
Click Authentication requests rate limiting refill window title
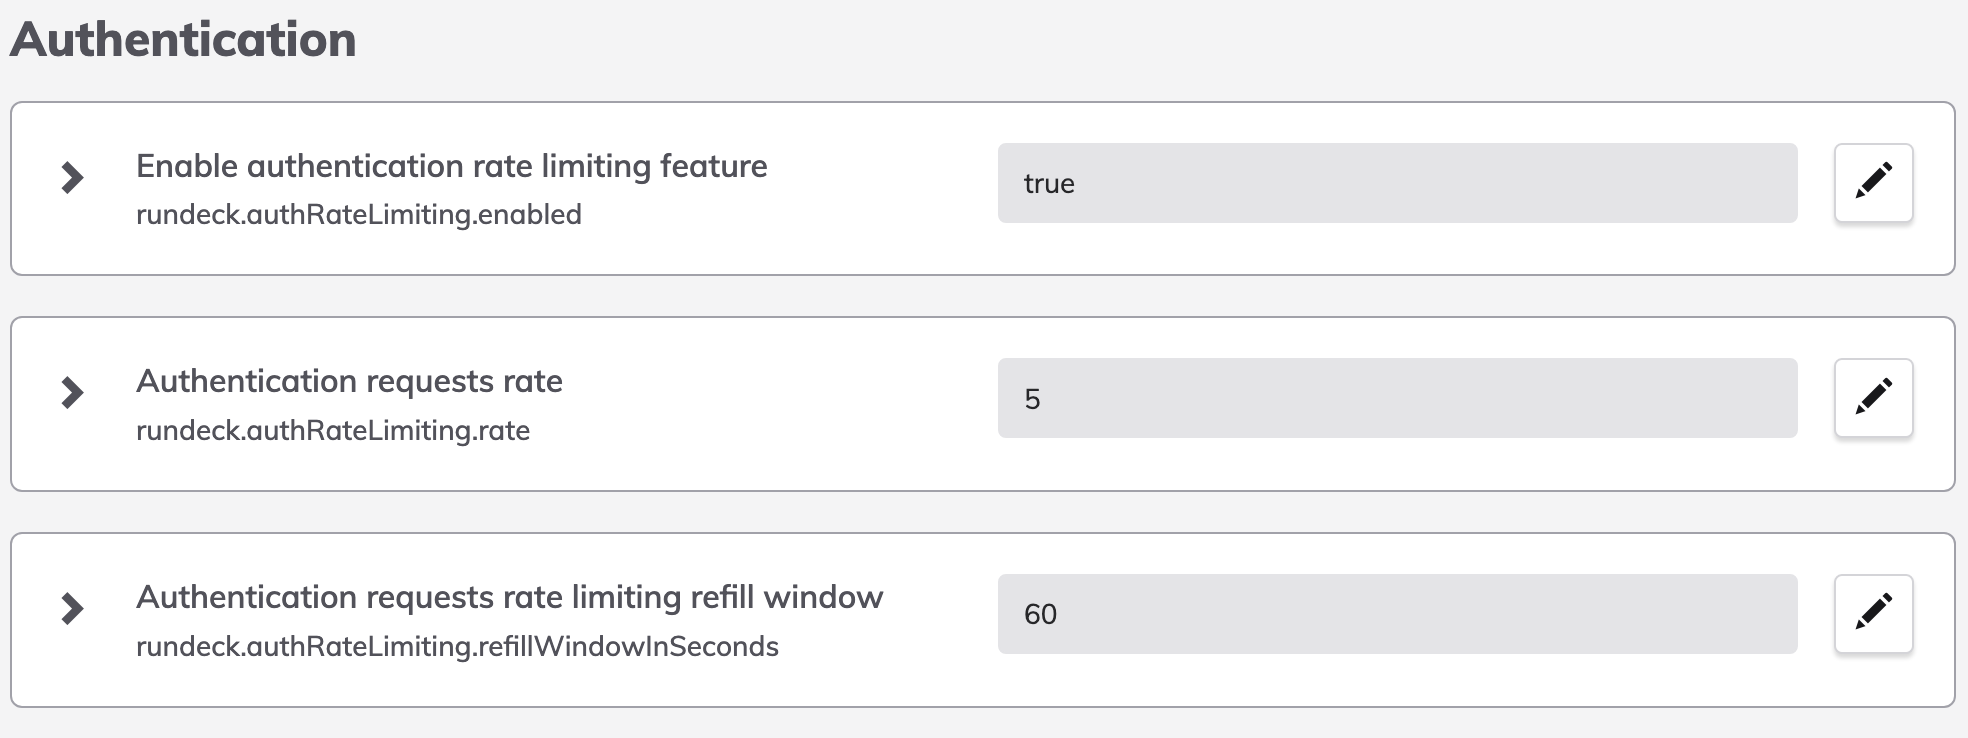(x=510, y=597)
